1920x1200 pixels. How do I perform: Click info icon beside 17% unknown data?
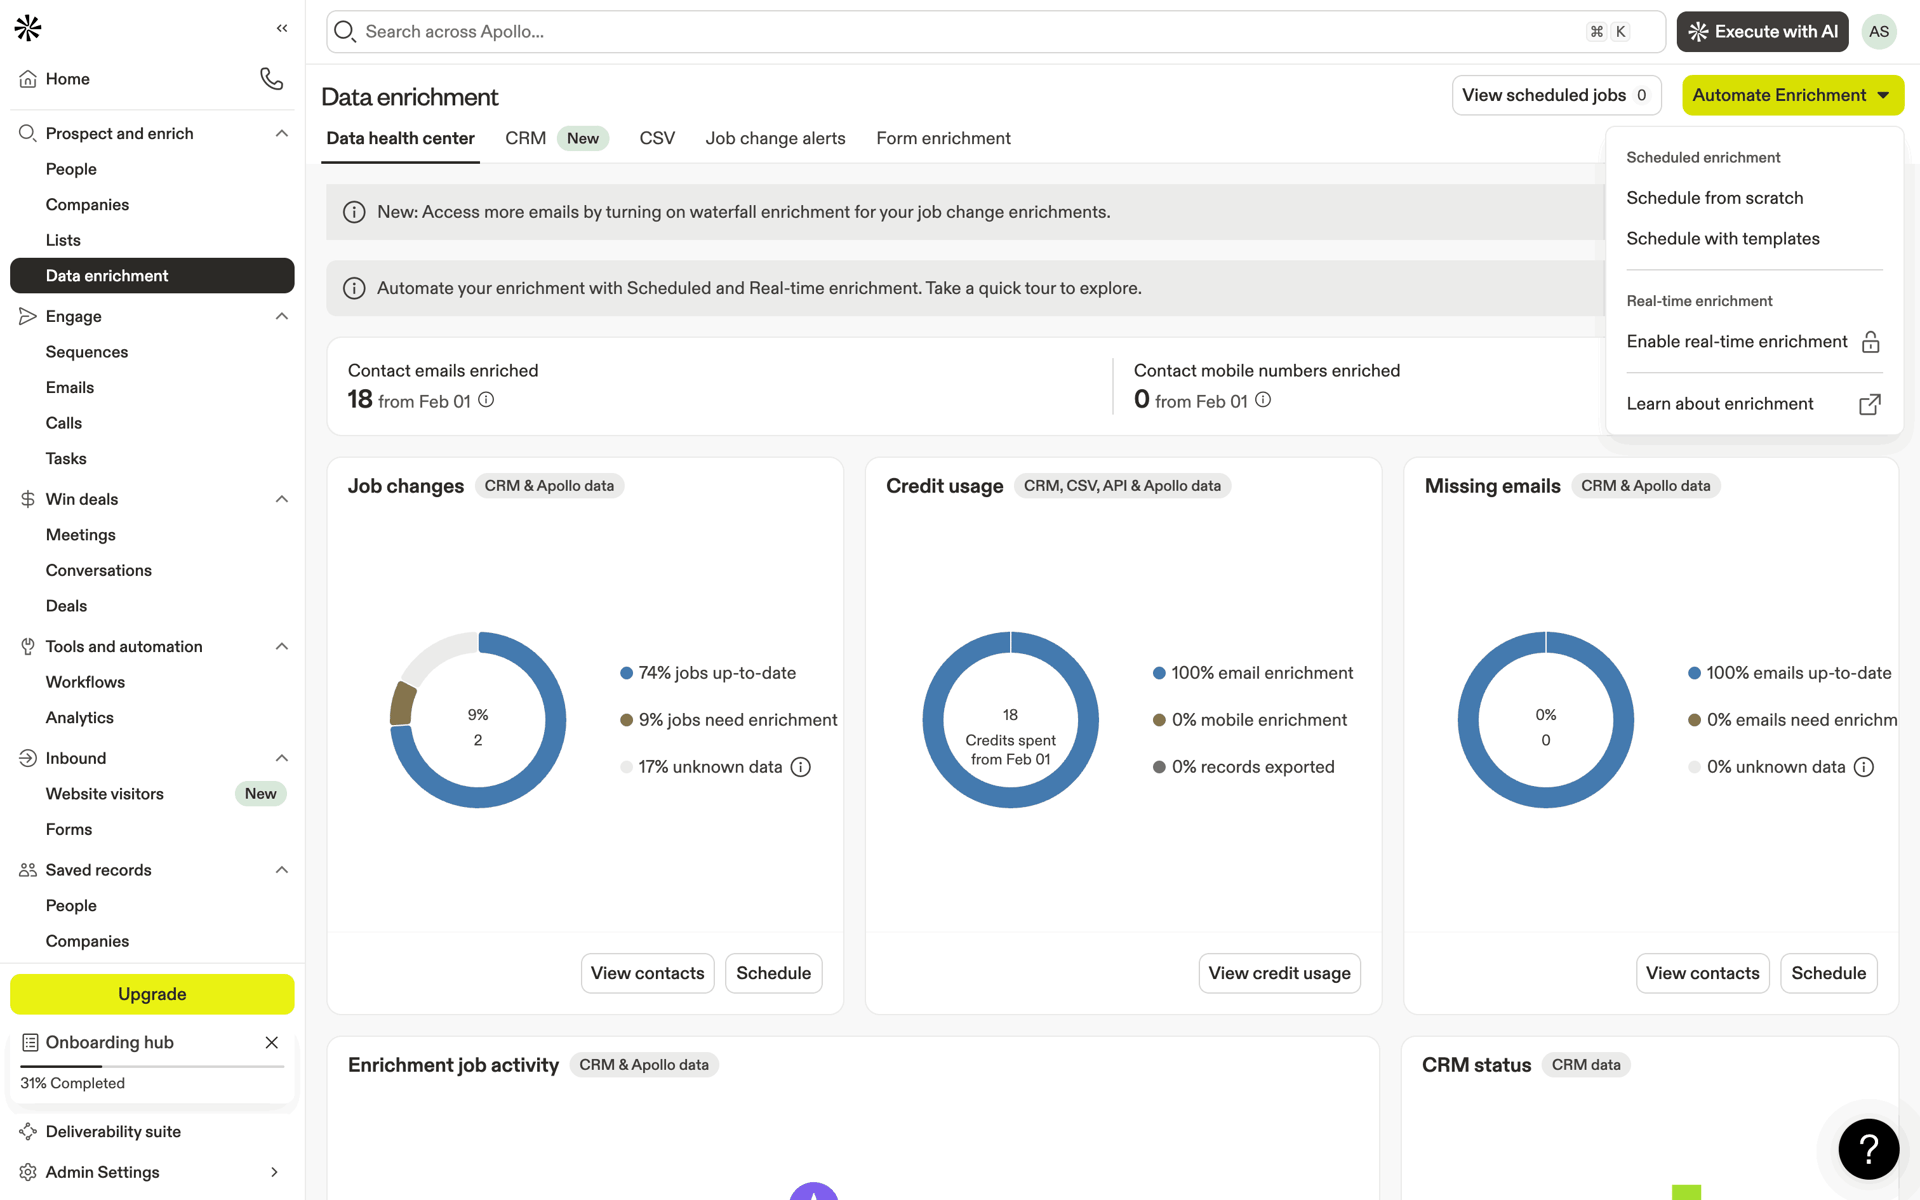[x=801, y=767]
